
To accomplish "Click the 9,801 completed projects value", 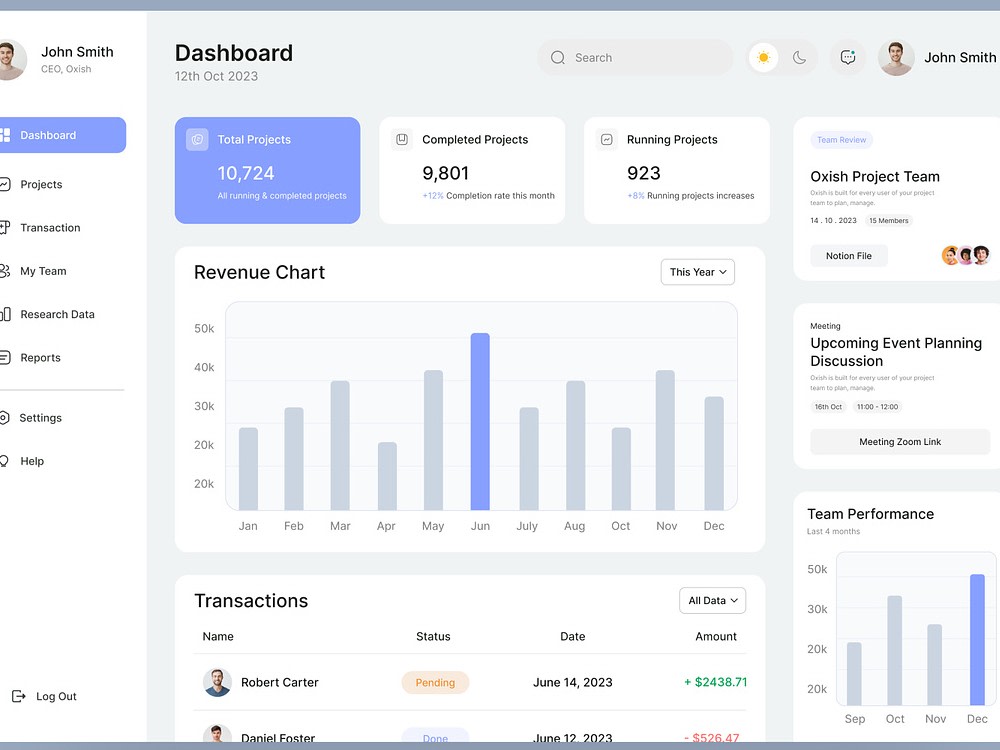I will click(445, 173).
